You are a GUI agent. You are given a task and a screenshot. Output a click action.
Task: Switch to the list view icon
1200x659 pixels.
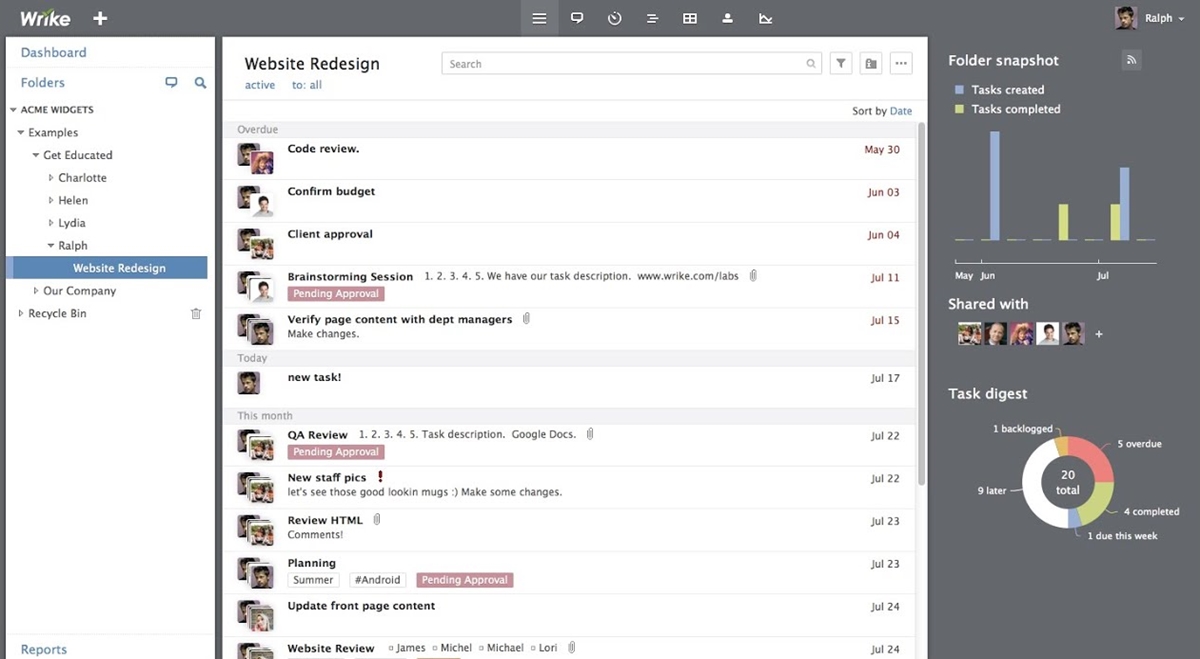(x=539, y=18)
